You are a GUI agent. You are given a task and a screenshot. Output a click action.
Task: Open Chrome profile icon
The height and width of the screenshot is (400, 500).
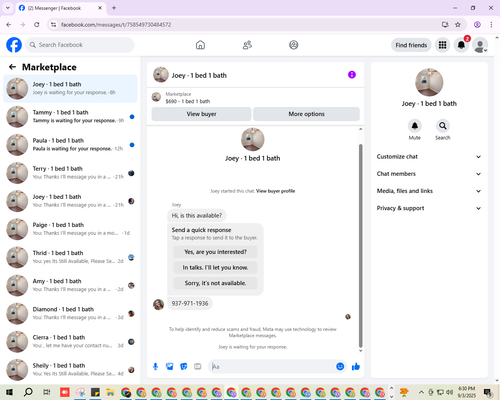coord(477,25)
